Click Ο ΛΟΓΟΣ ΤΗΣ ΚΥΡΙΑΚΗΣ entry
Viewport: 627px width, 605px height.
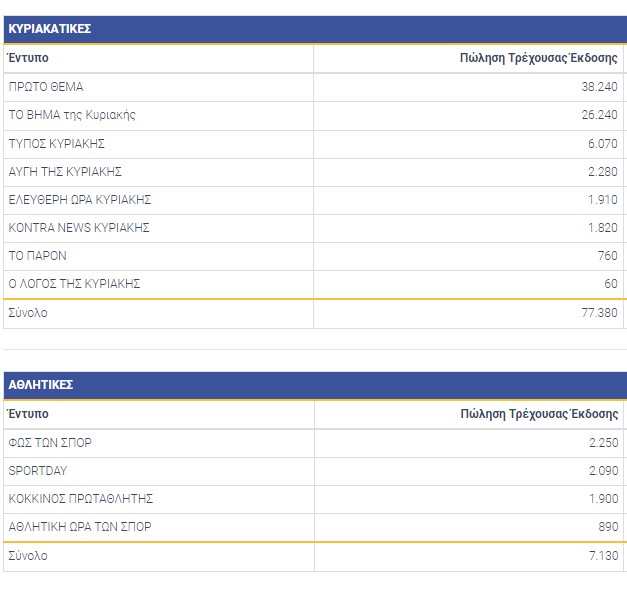(x=74, y=284)
